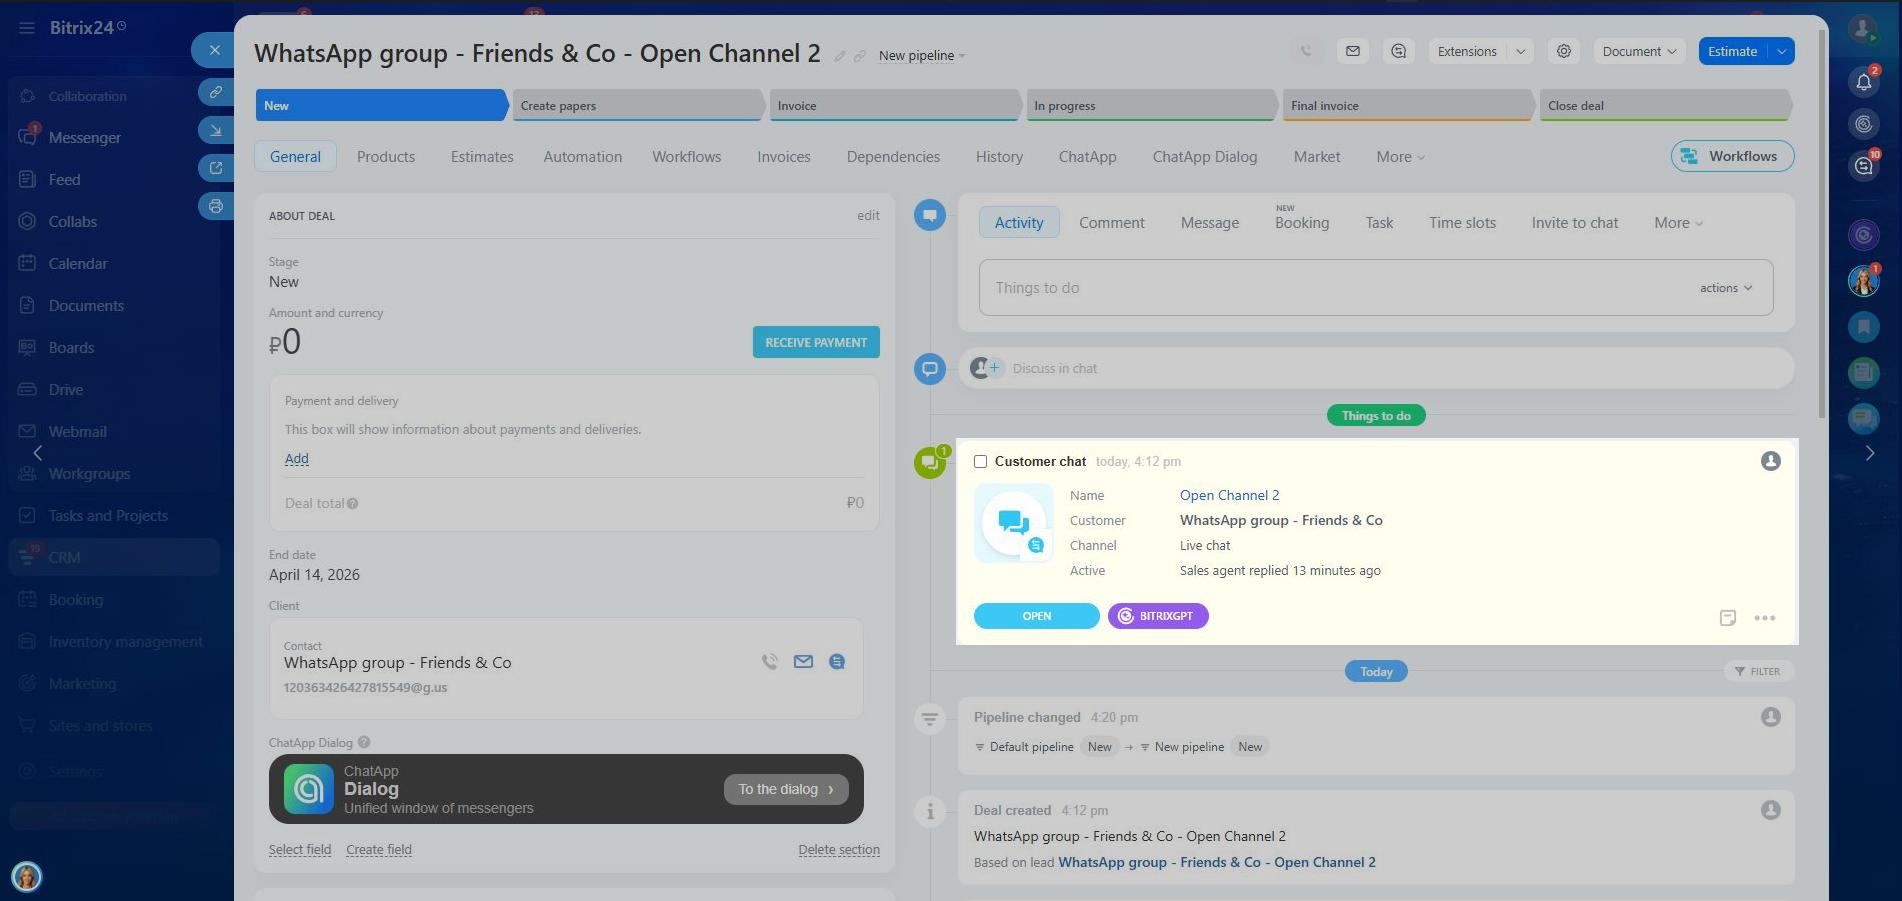Click the phone call icon in header
Image resolution: width=1902 pixels, height=901 pixels.
[x=1306, y=51]
